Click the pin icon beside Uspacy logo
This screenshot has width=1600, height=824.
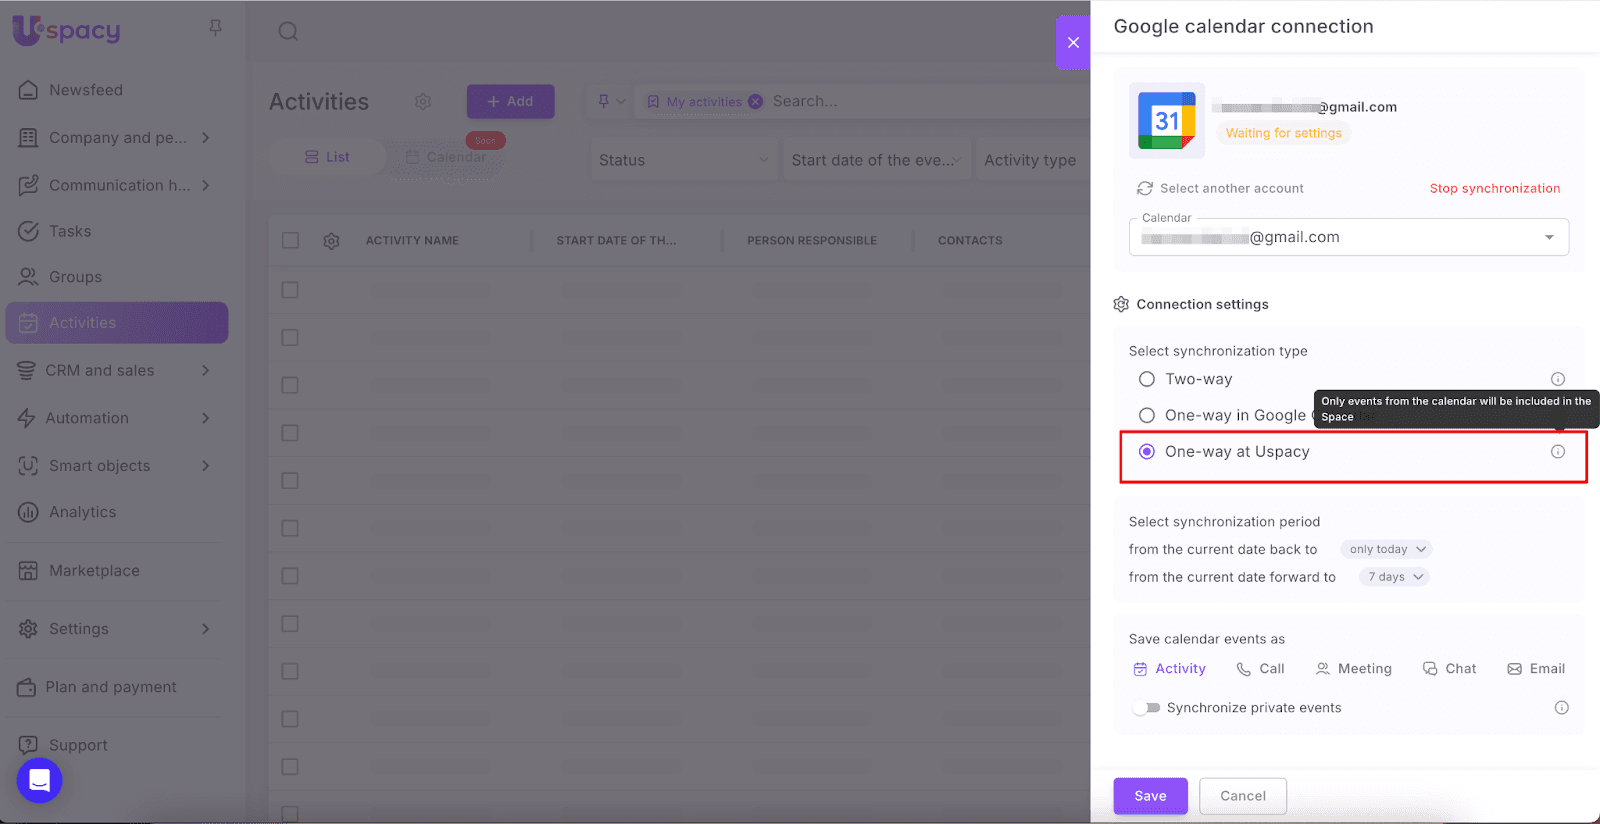215,28
